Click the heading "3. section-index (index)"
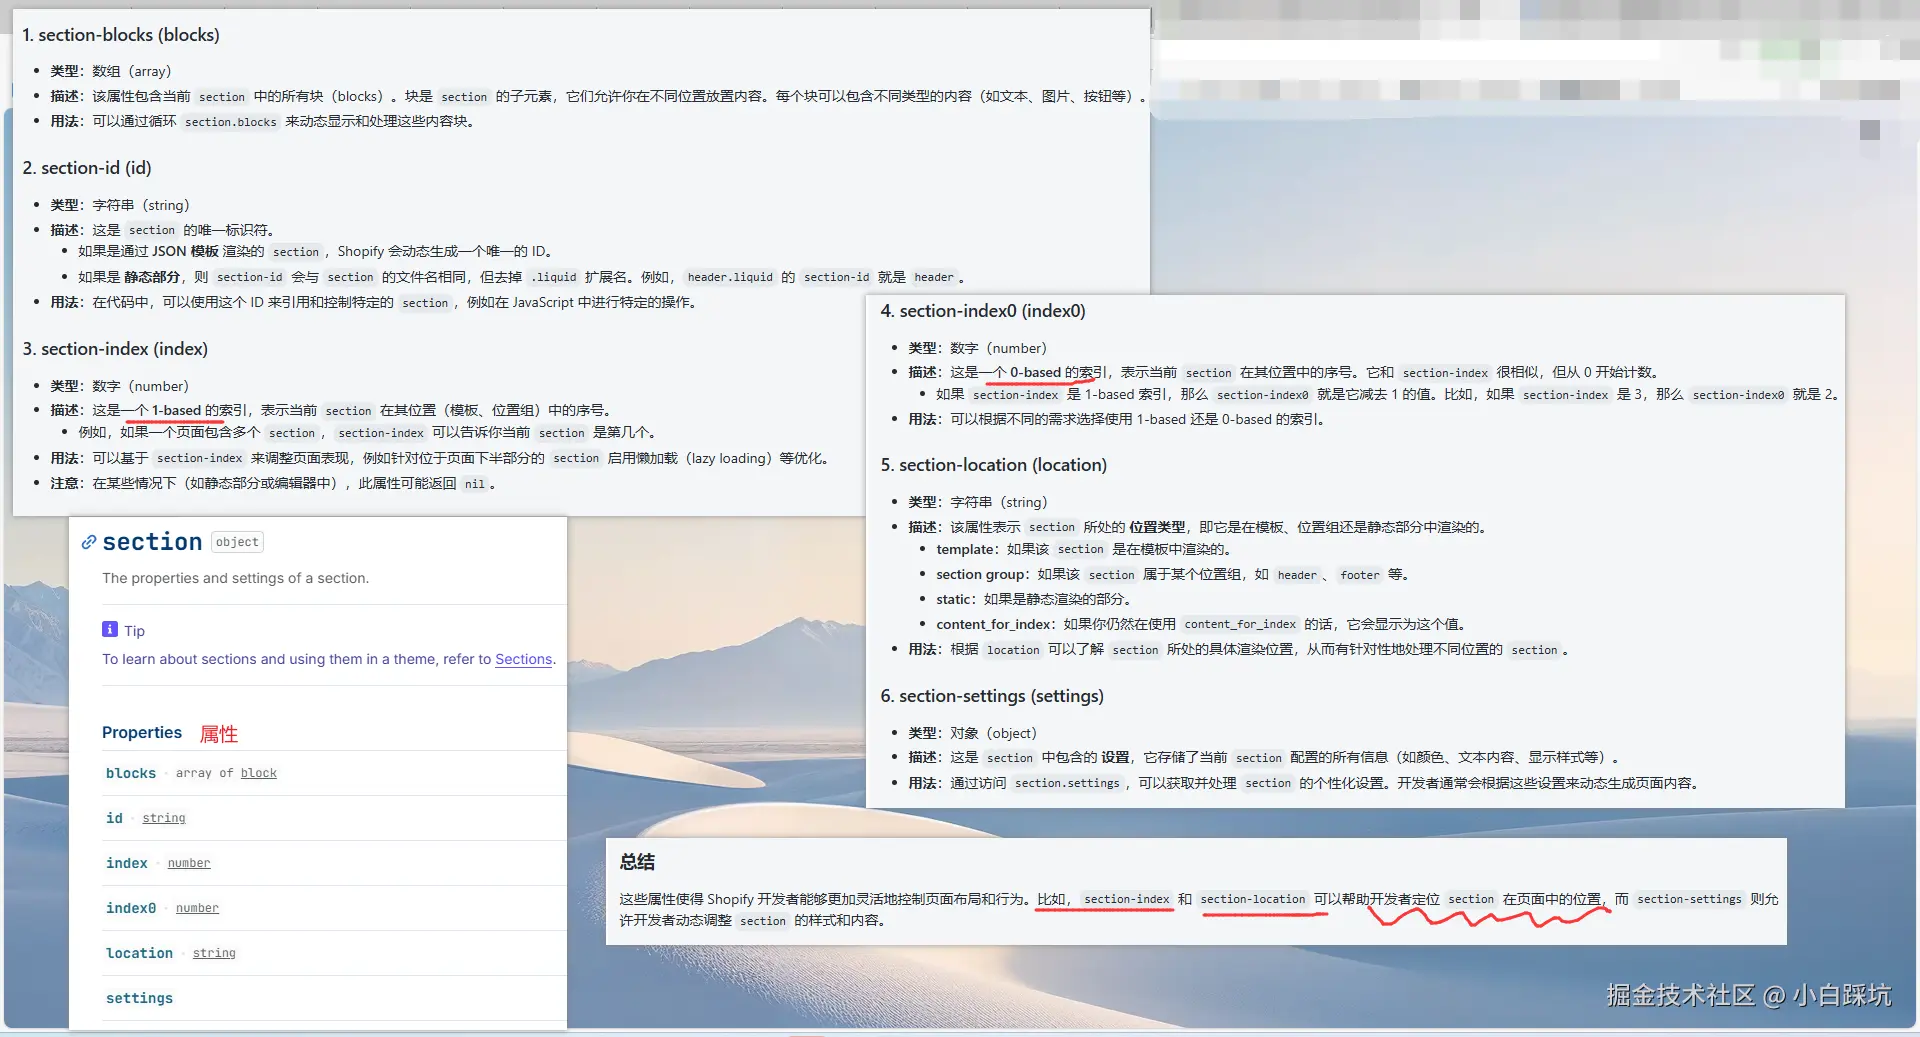Image resolution: width=1920 pixels, height=1037 pixels. click(115, 349)
